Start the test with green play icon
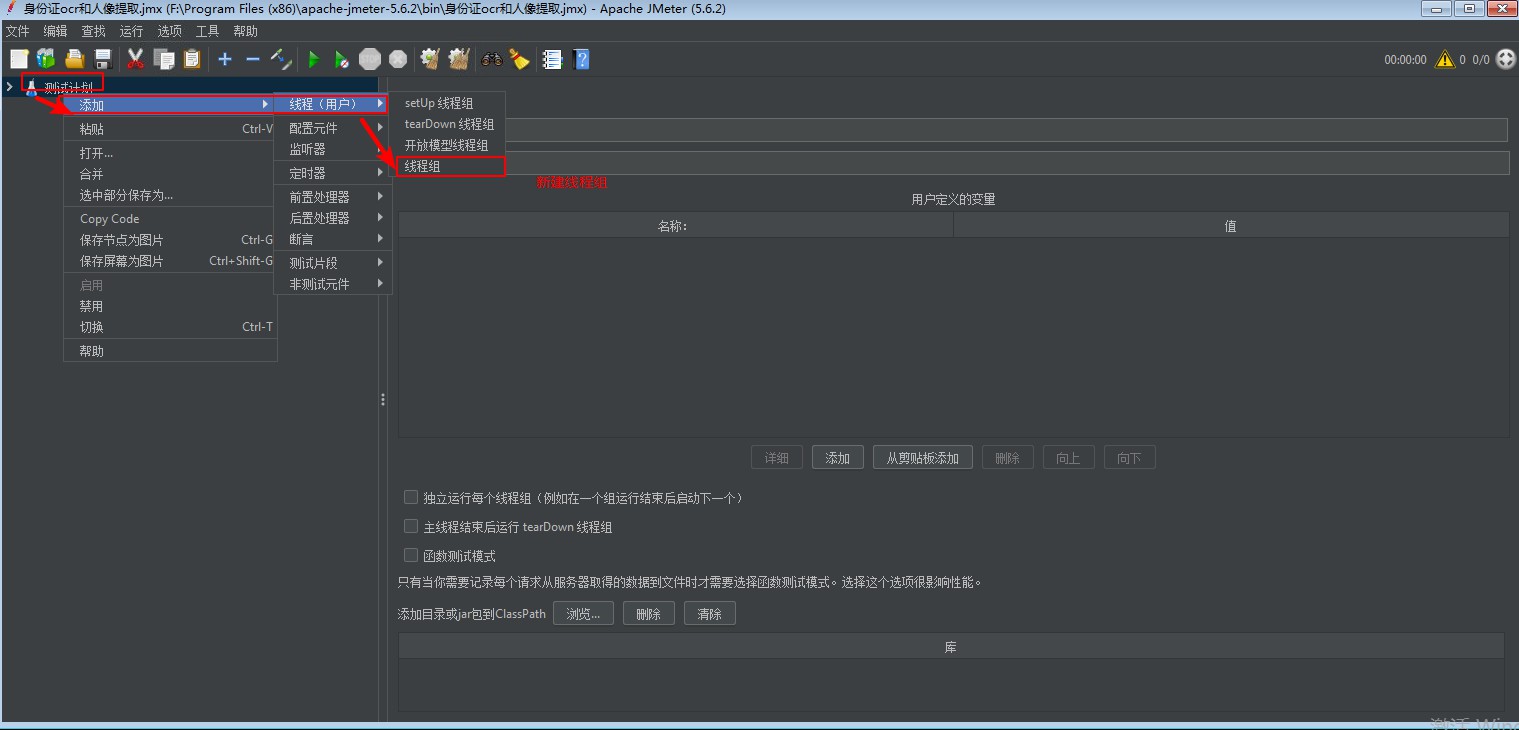 click(x=314, y=59)
